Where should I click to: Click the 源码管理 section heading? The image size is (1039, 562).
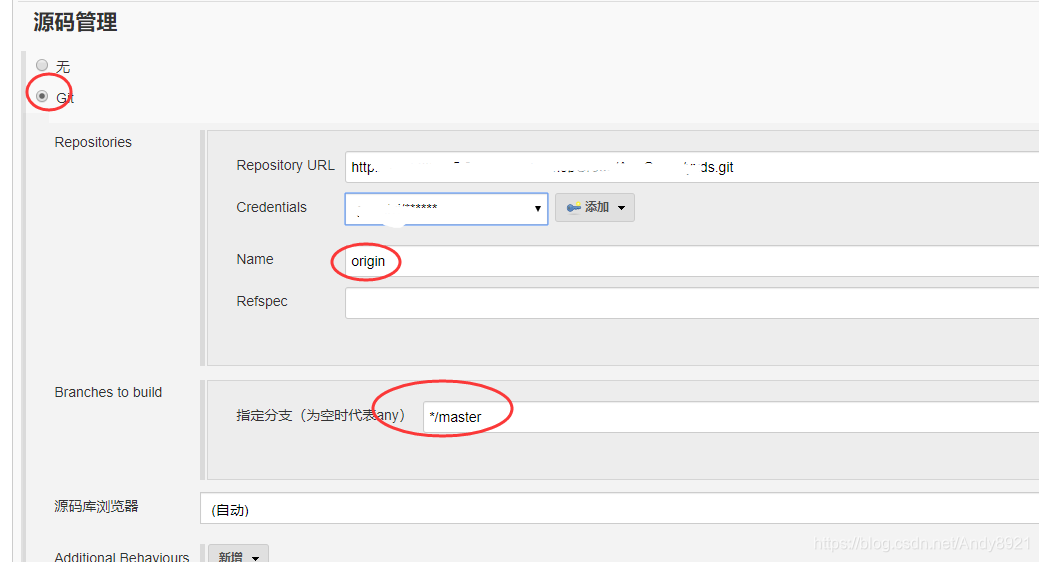76,23
